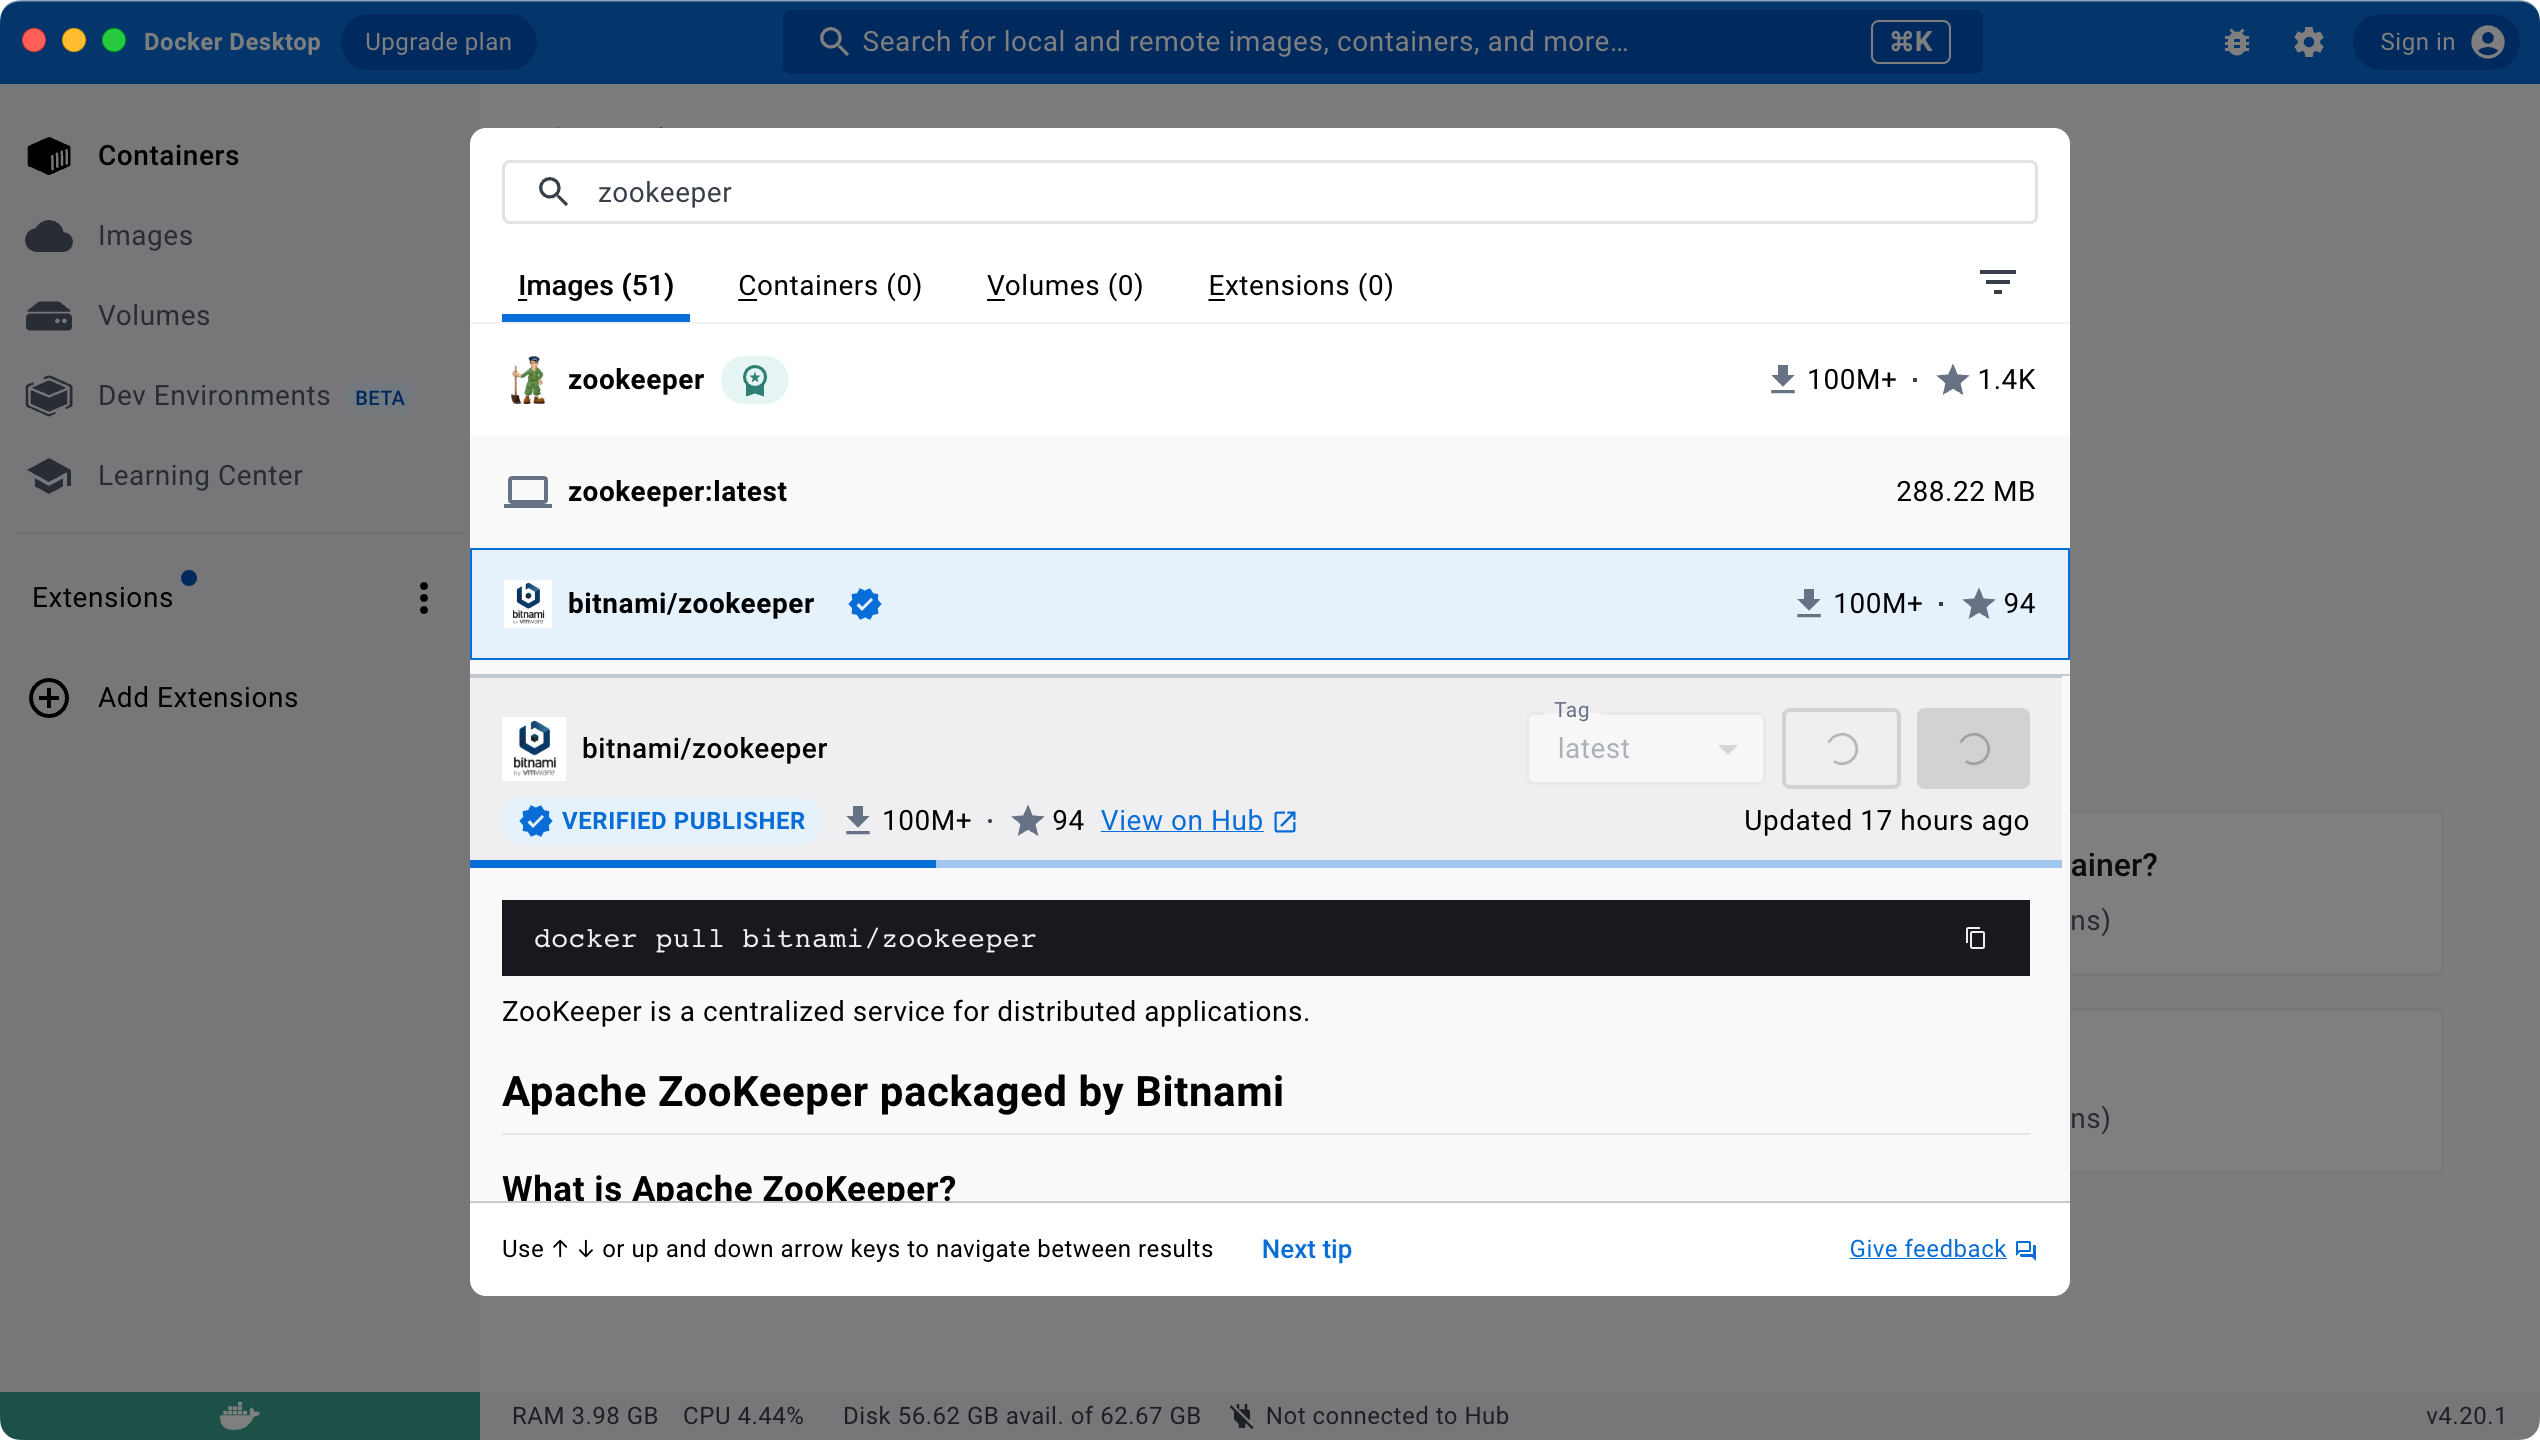The height and width of the screenshot is (1440, 2540).
Task: Open the Extensions (0) tab
Action: click(x=1300, y=286)
